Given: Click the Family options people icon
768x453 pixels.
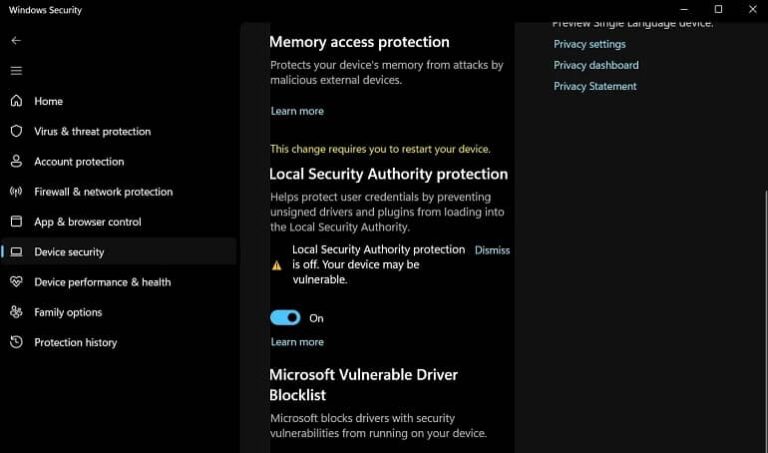Looking at the screenshot, I should tap(16, 312).
